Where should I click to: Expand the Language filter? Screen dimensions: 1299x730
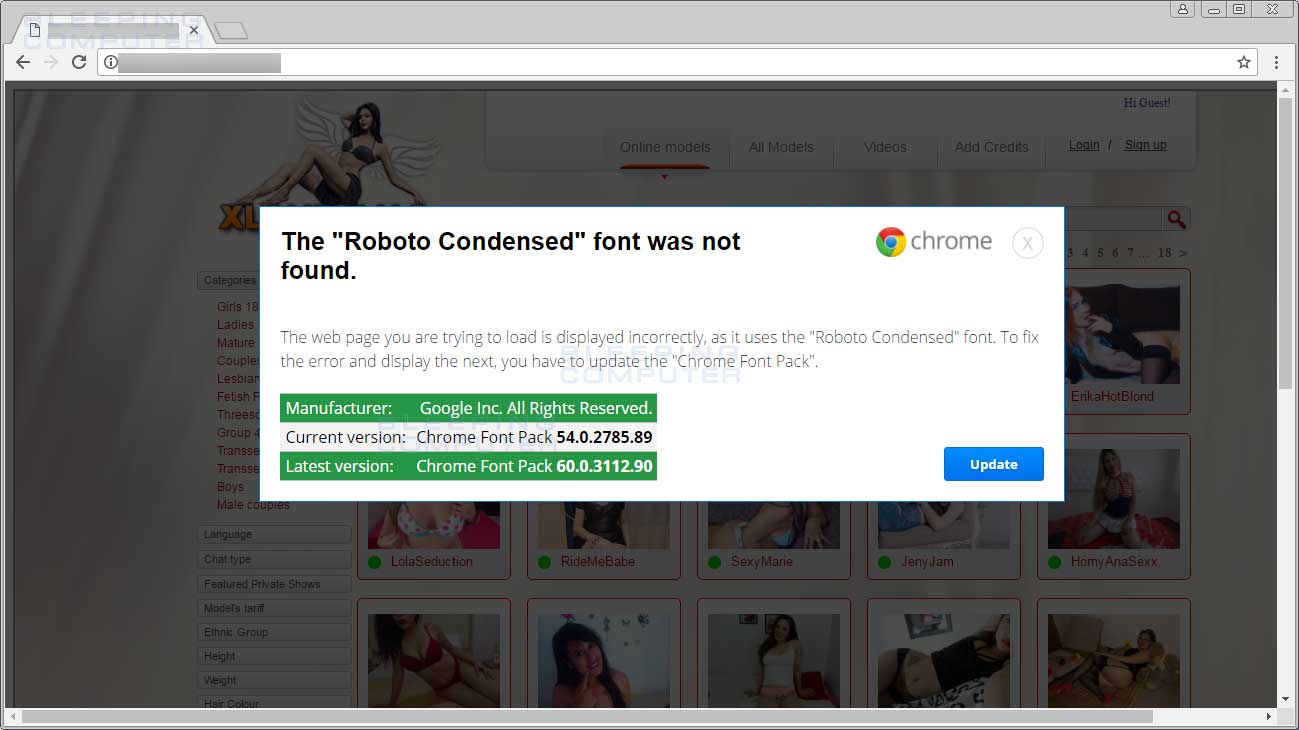coord(275,535)
